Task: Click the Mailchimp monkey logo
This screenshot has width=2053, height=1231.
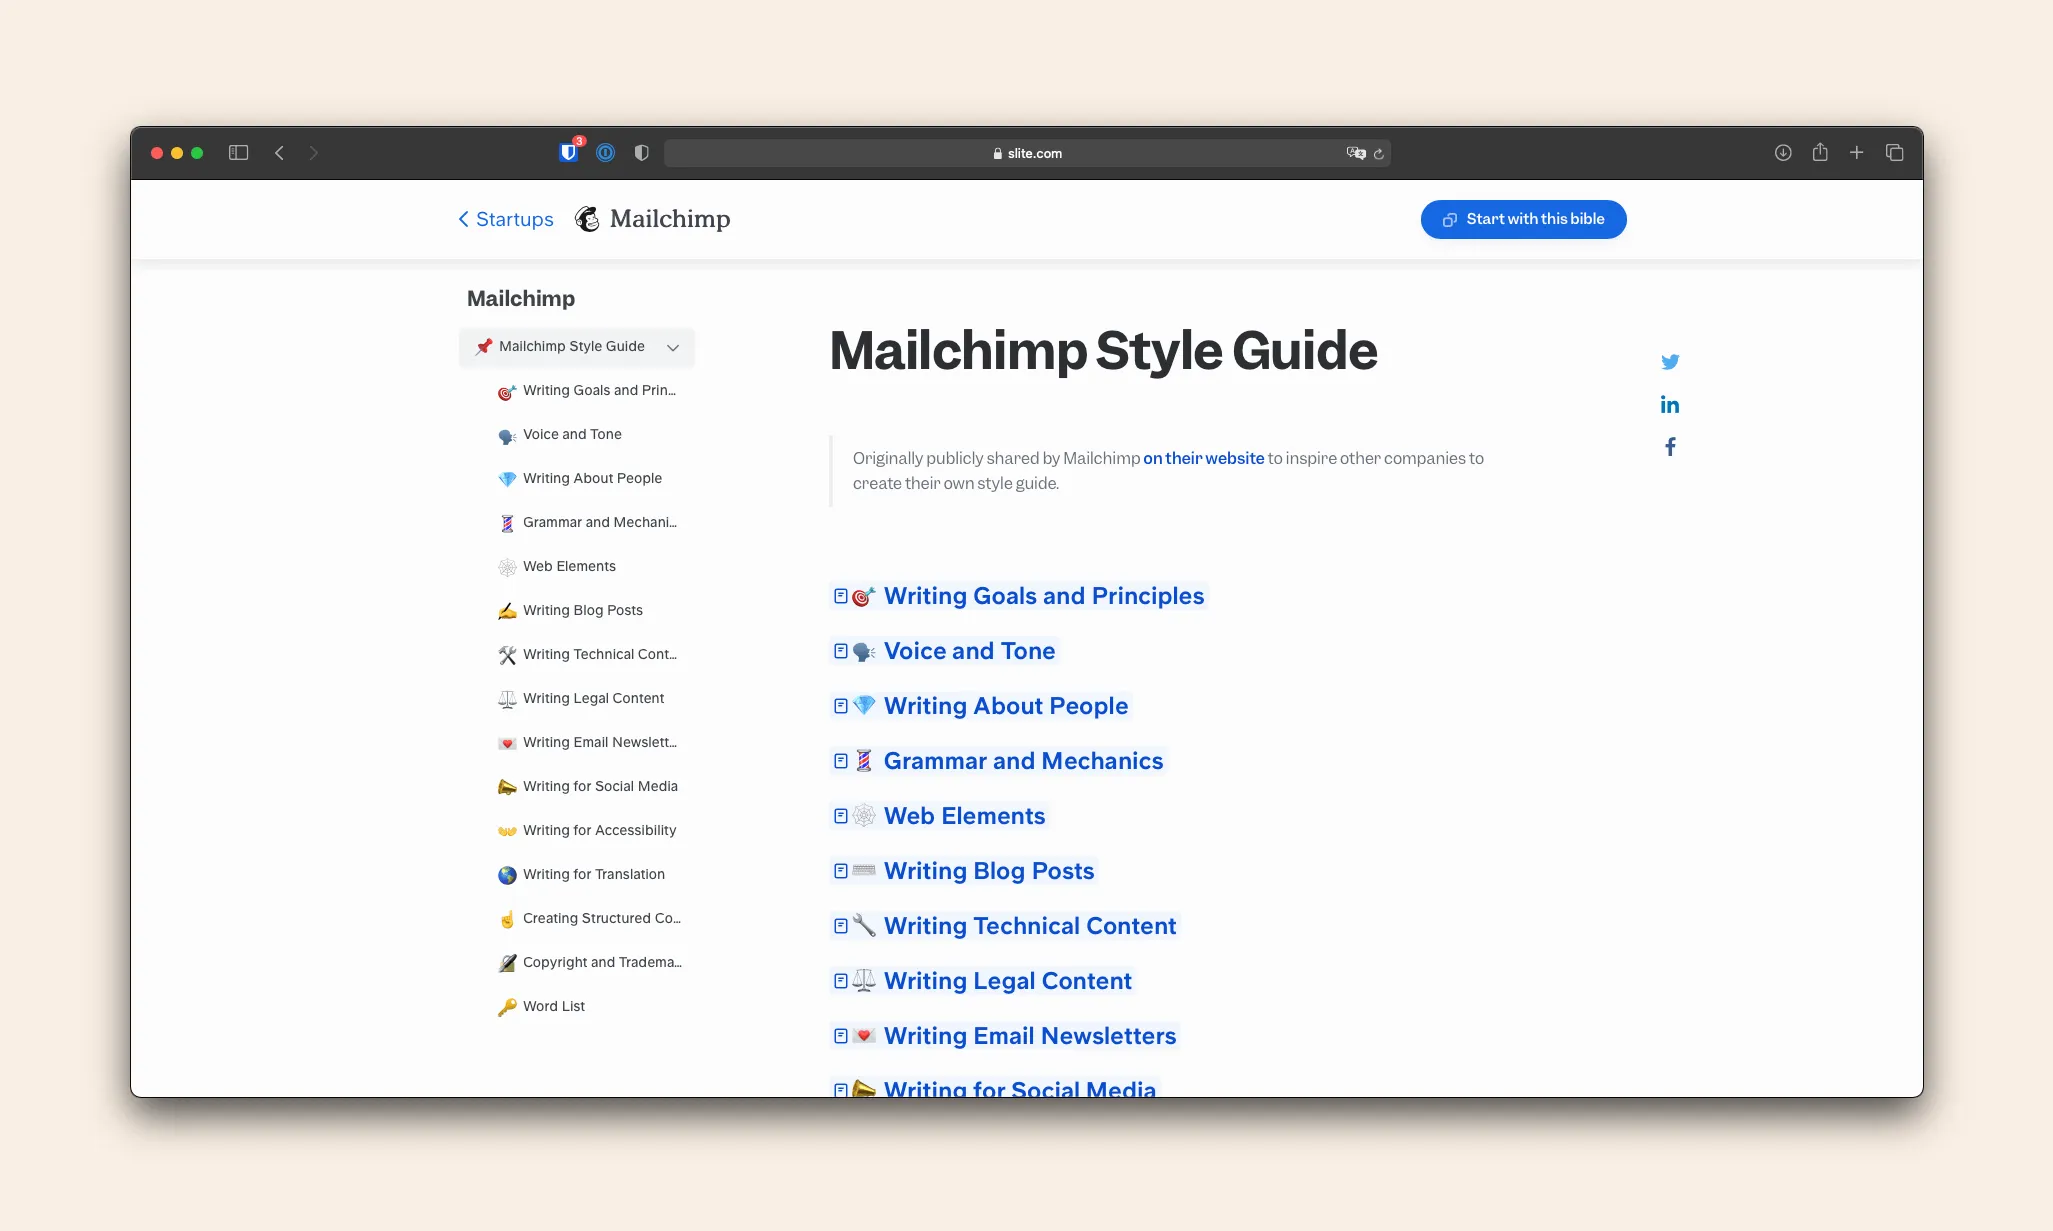Action: click(x=587, y=219)
